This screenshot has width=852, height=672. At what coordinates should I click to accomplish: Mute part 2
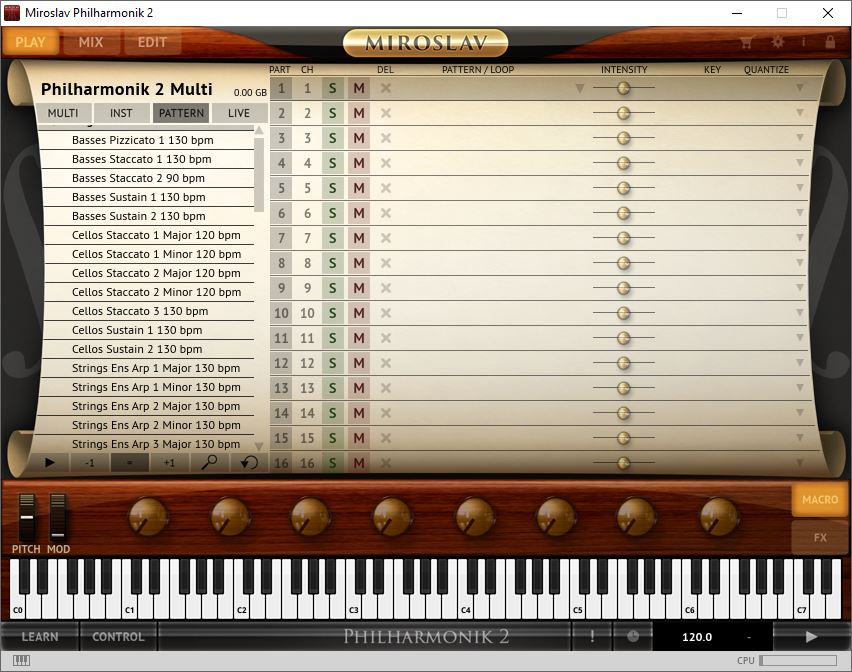coord(359,113)
